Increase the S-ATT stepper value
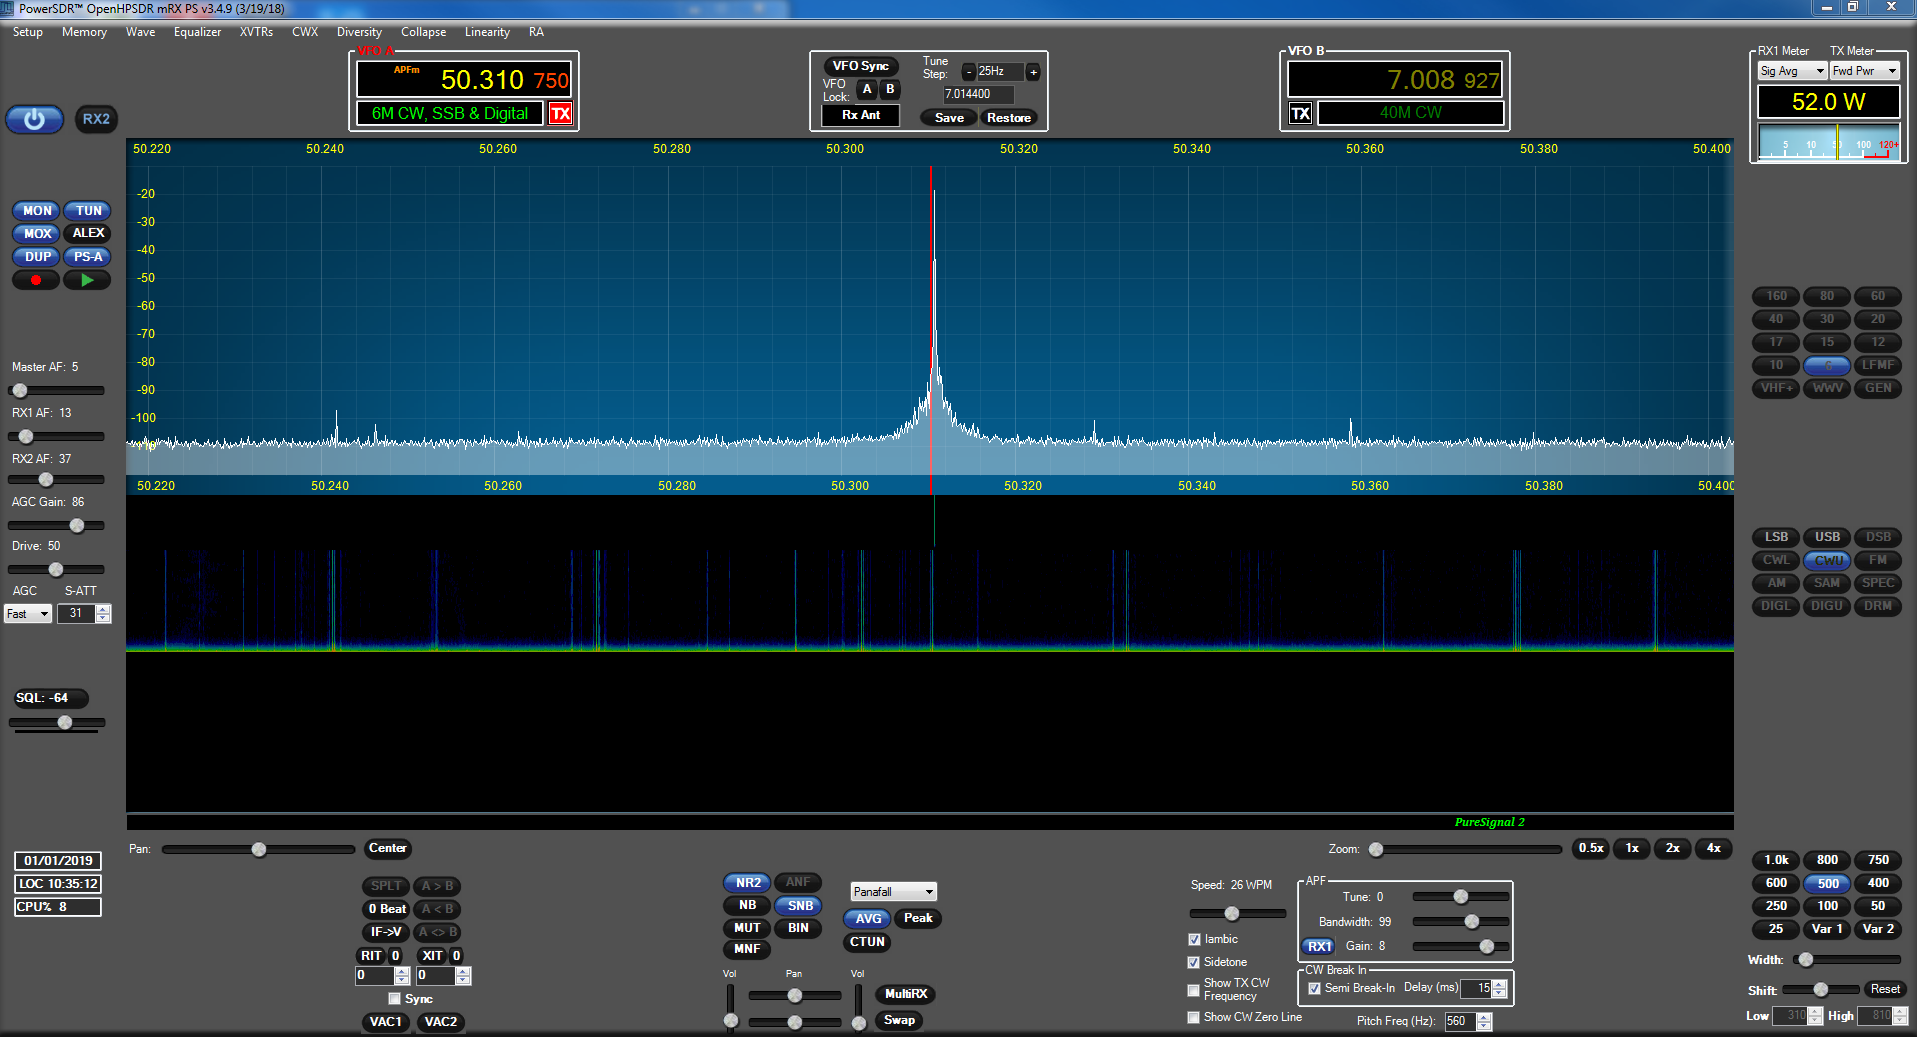The height and width of the screenshot is (1037, 1917). click(x=103, y=609)
